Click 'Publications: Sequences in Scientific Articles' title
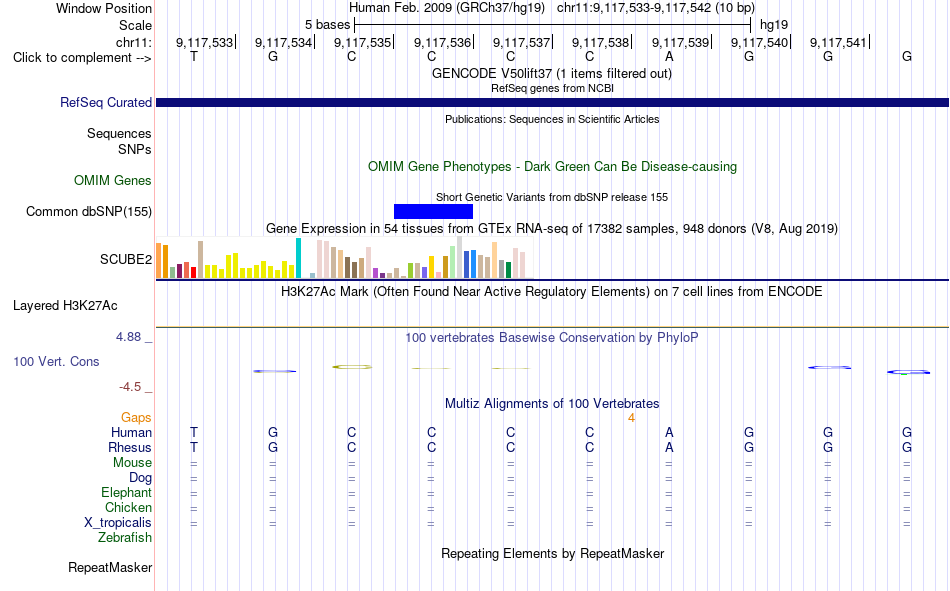Image resolution: width=950 pixels, height=591 pixels. 552,119
